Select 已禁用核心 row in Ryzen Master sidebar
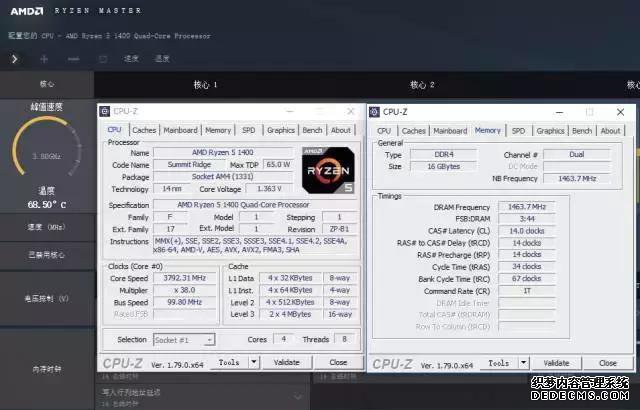Image resolution: width=640 pixels, height=410 pixels. pos(47,255)
